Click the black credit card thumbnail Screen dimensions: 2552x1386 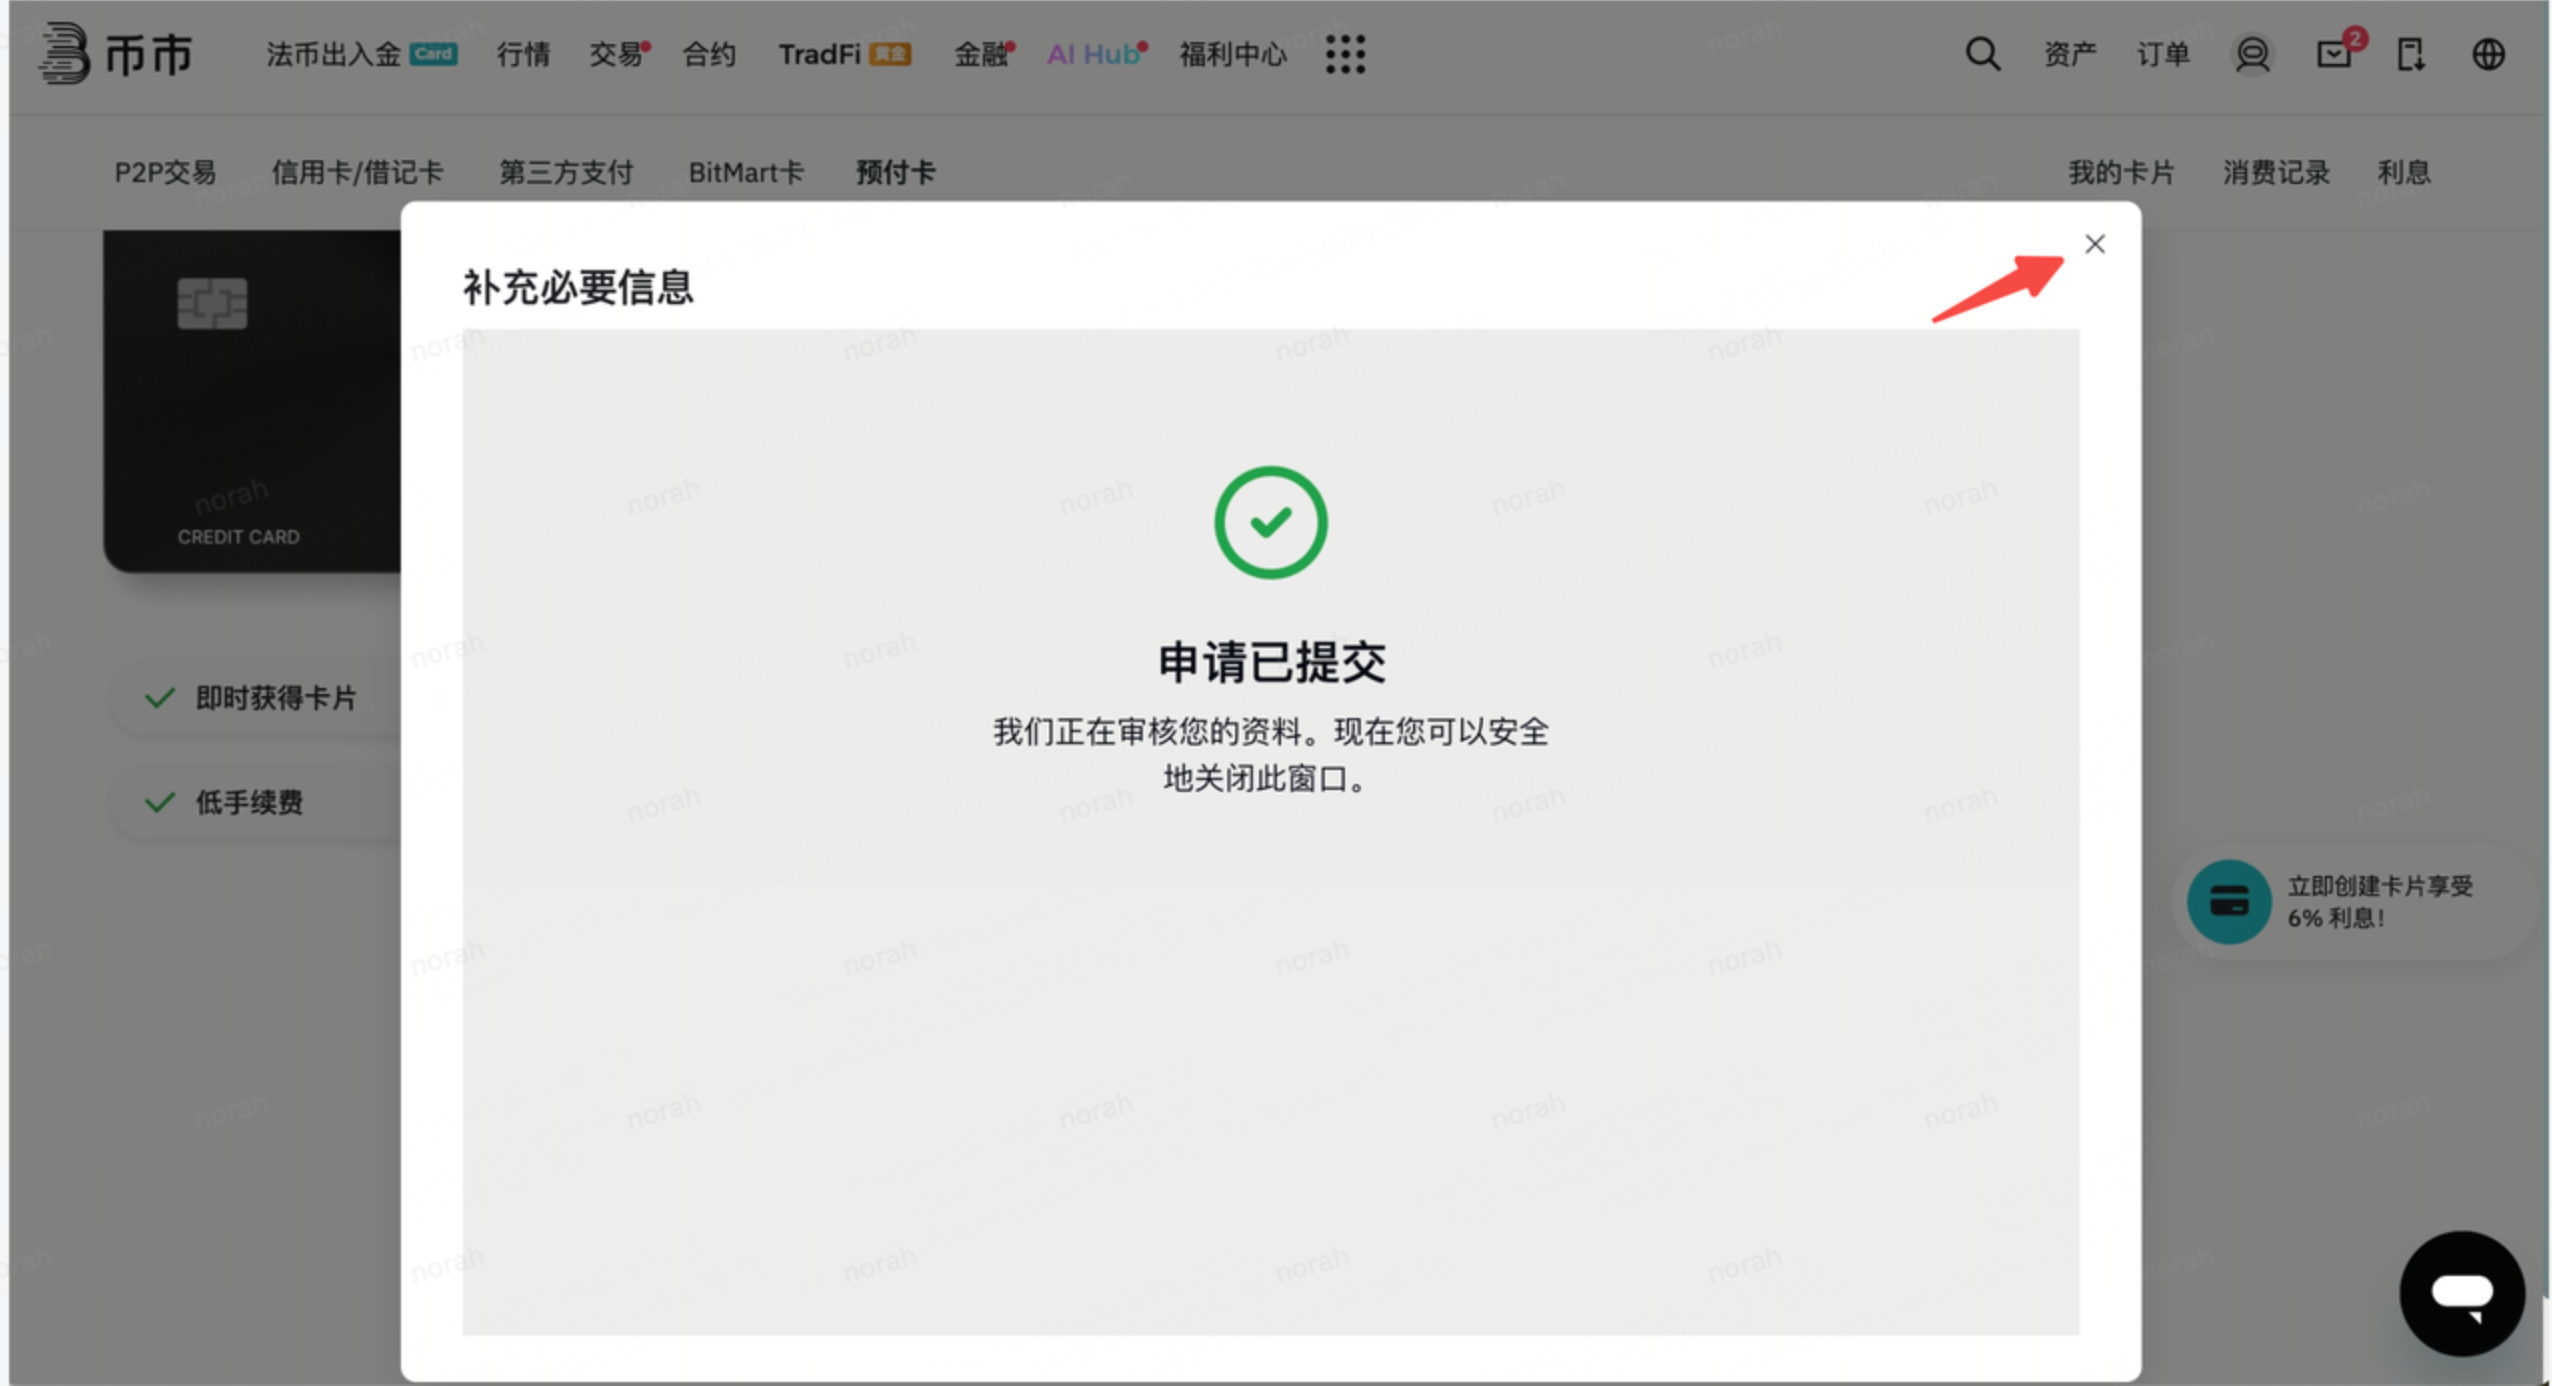(x=253, y=401)
